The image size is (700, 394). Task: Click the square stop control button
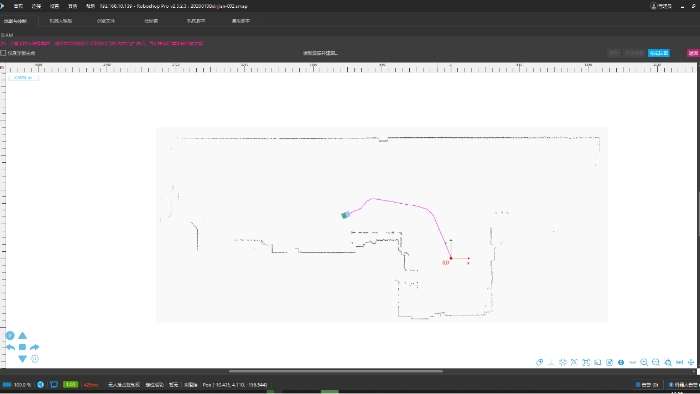click(22, 347)
